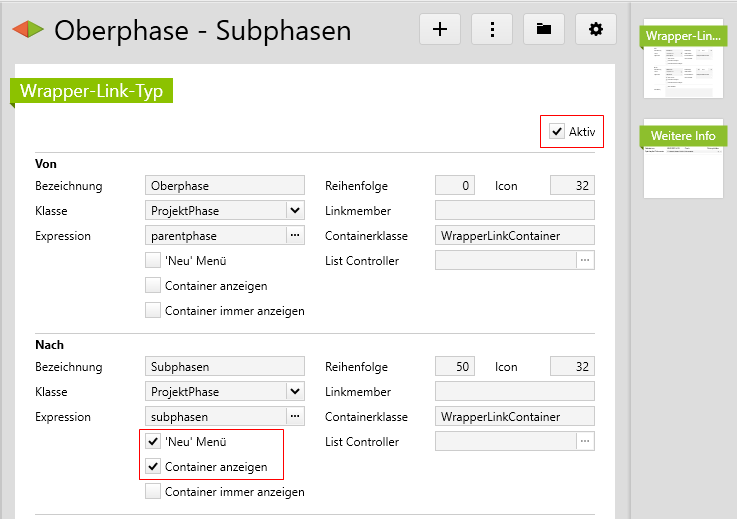Expand the Klasse dropdown in Nach section
The width and height of the screenshot is (738, 519).
tap(294, 392)
